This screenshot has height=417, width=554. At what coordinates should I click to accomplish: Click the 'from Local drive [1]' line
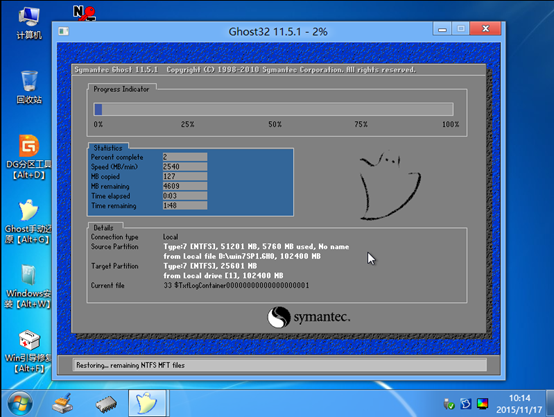click(223, 275)
